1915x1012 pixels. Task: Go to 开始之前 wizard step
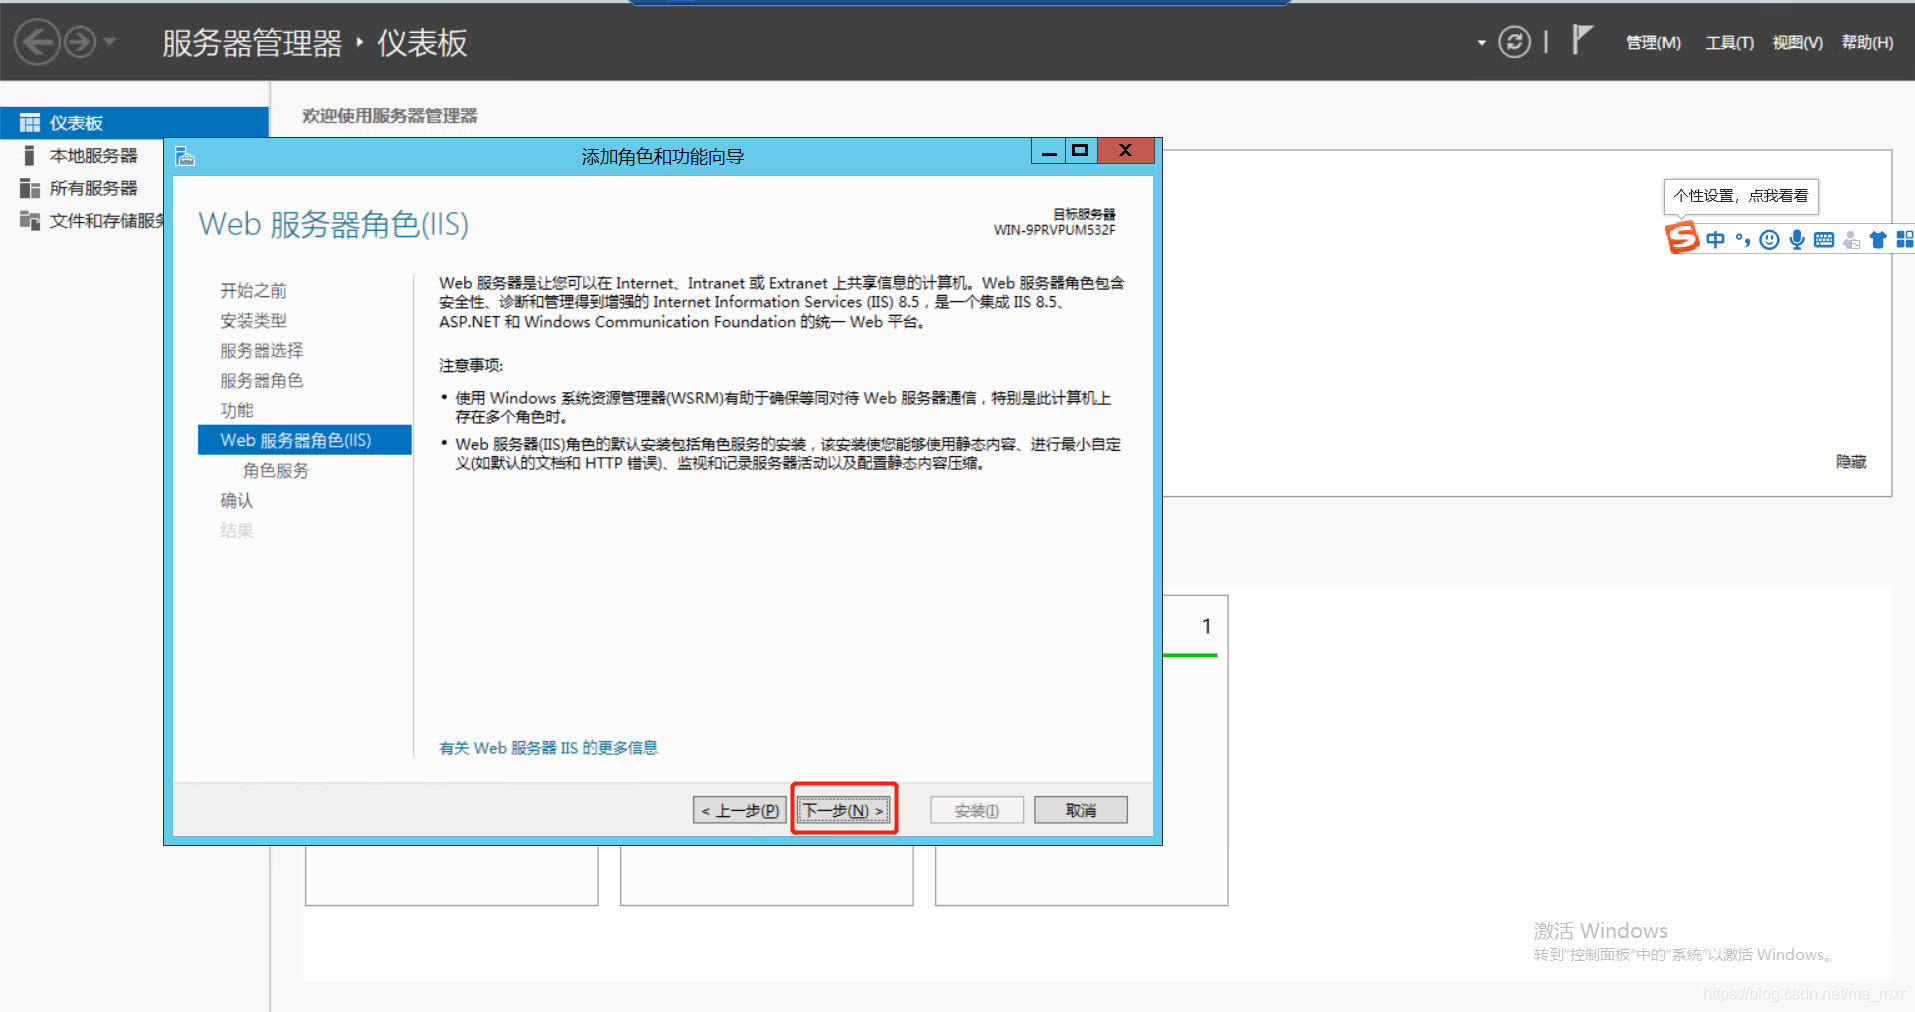253,291
